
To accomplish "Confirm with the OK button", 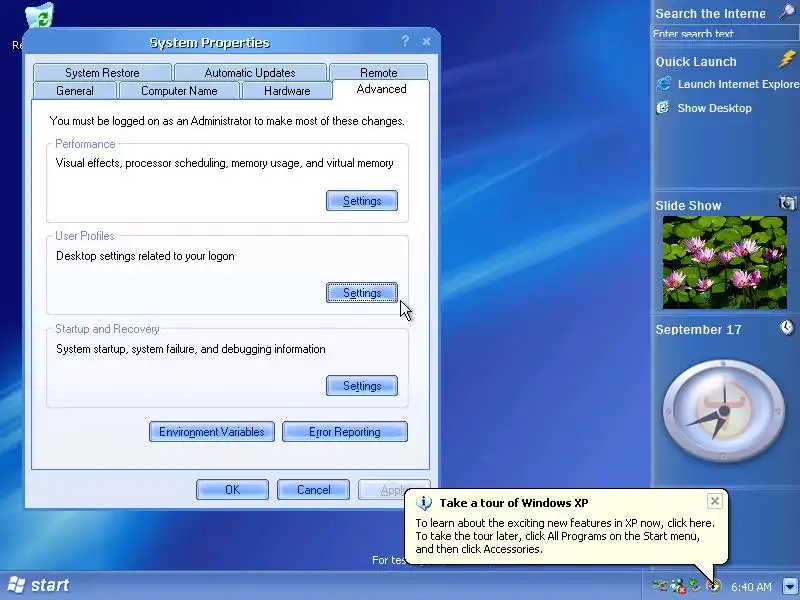I will click(x=232, y=490).
